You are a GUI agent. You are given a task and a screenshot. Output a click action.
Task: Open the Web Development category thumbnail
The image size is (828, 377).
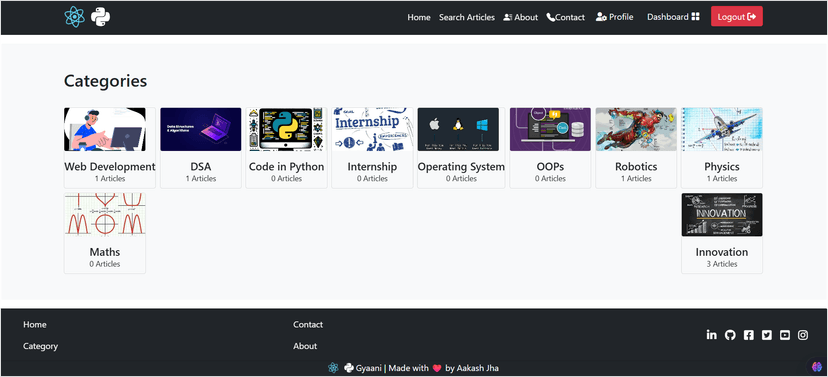pyautogui.click(x=105, y=129)
